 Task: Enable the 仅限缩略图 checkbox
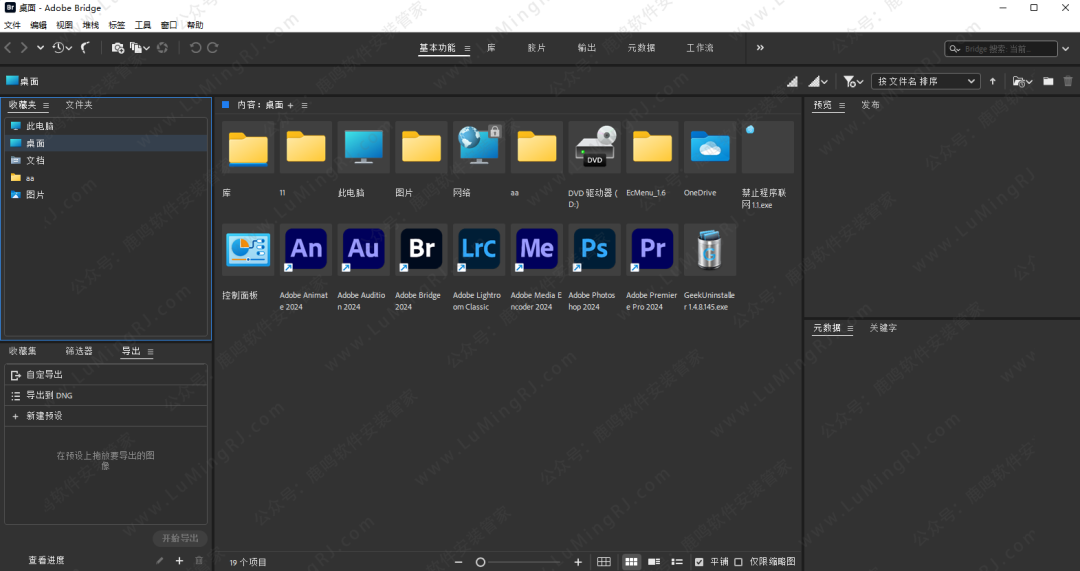point(739,562)
